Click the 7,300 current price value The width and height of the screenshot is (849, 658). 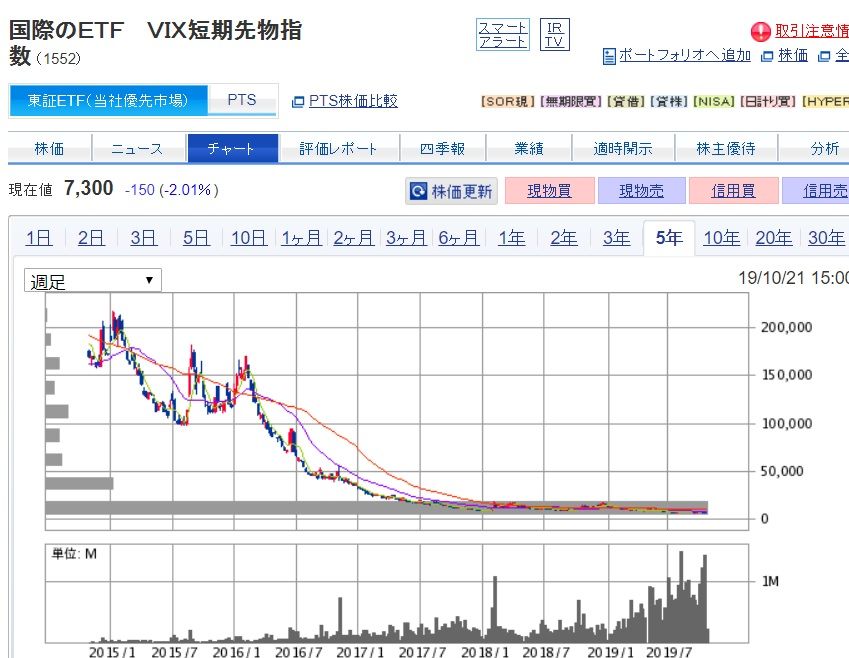[x=88, y=188]
